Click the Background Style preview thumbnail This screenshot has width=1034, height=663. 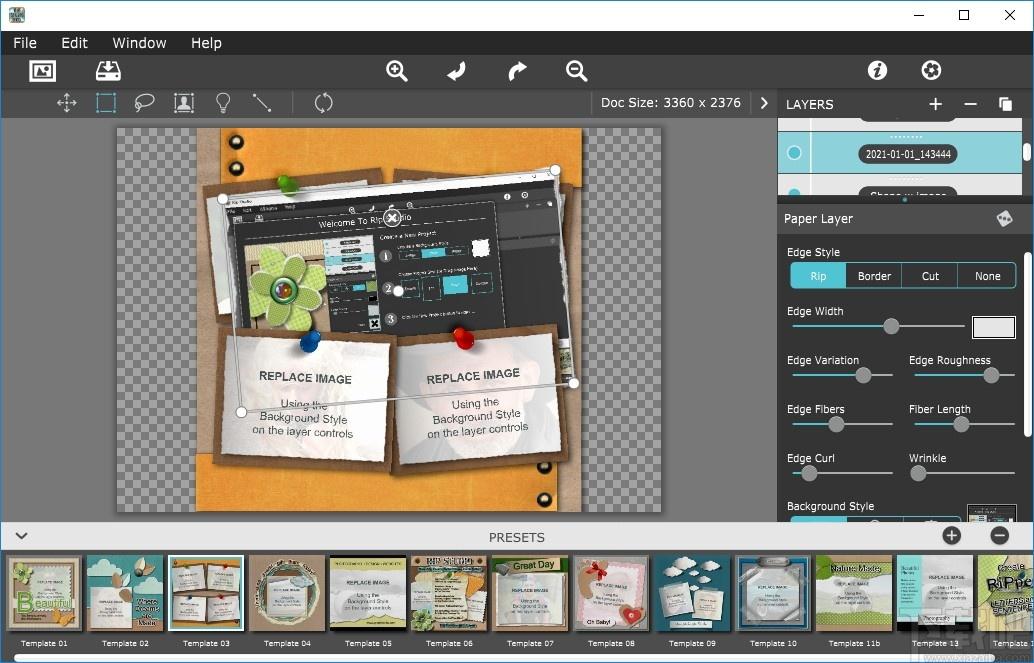(x=992, y=513)
